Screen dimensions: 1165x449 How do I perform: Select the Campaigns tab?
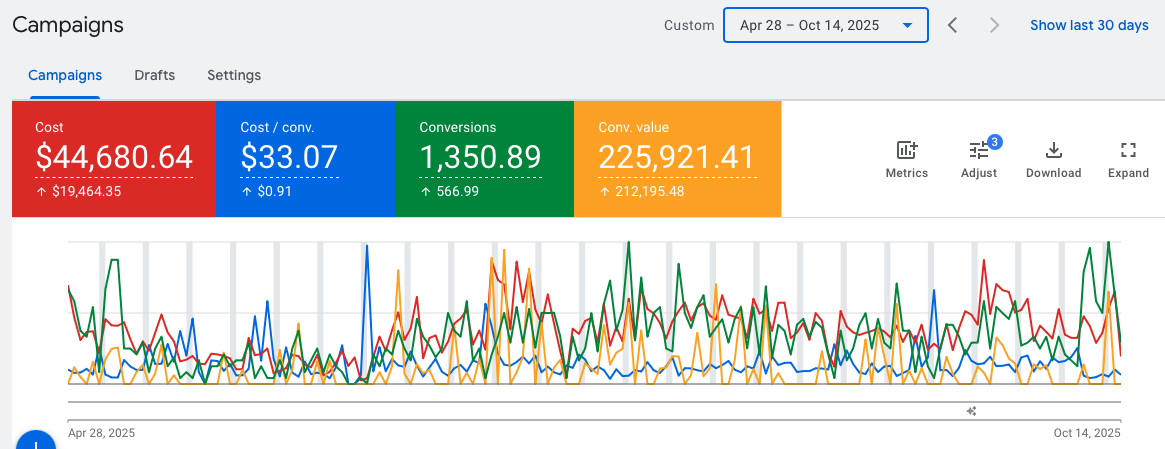point(65,75)
